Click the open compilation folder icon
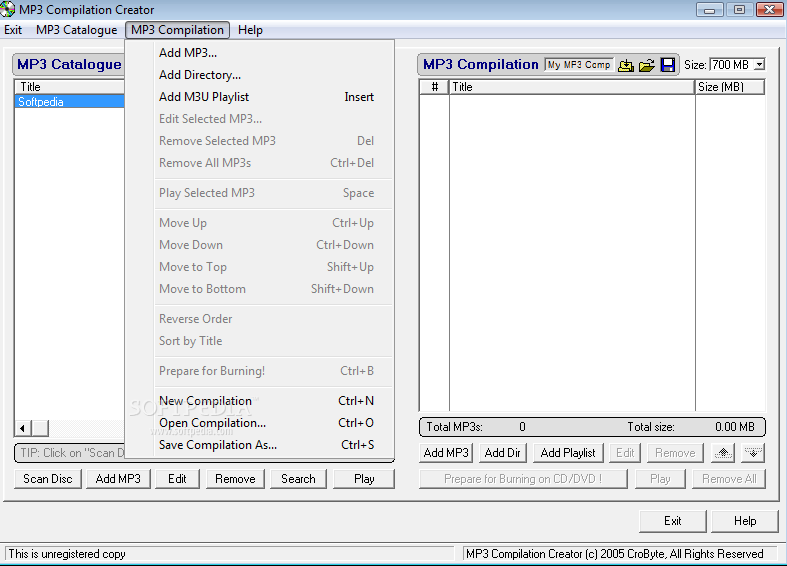 [646, 65]
